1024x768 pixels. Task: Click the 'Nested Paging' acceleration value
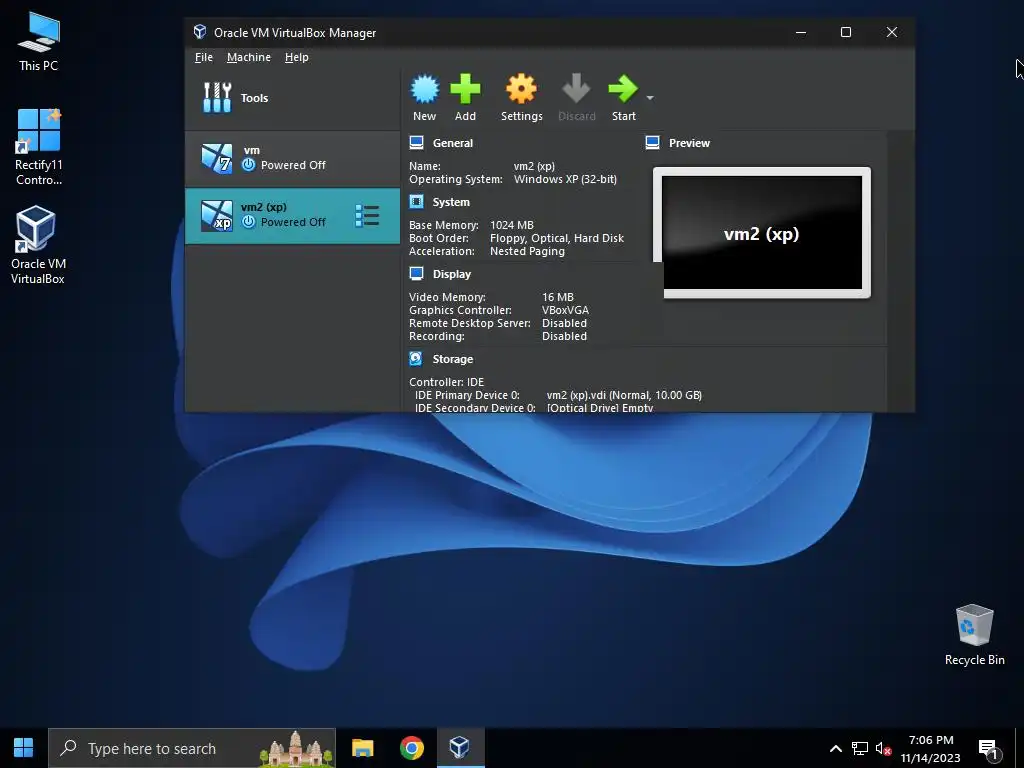pos(527,251)
